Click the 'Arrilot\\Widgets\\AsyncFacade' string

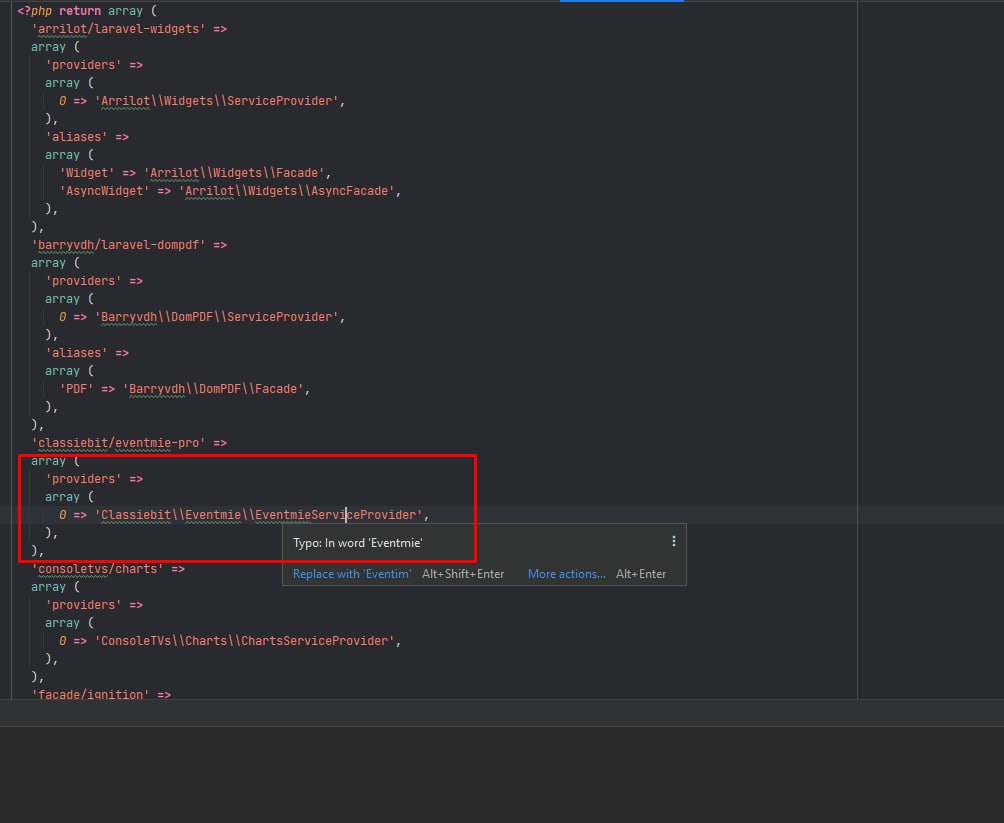(287, 191)
